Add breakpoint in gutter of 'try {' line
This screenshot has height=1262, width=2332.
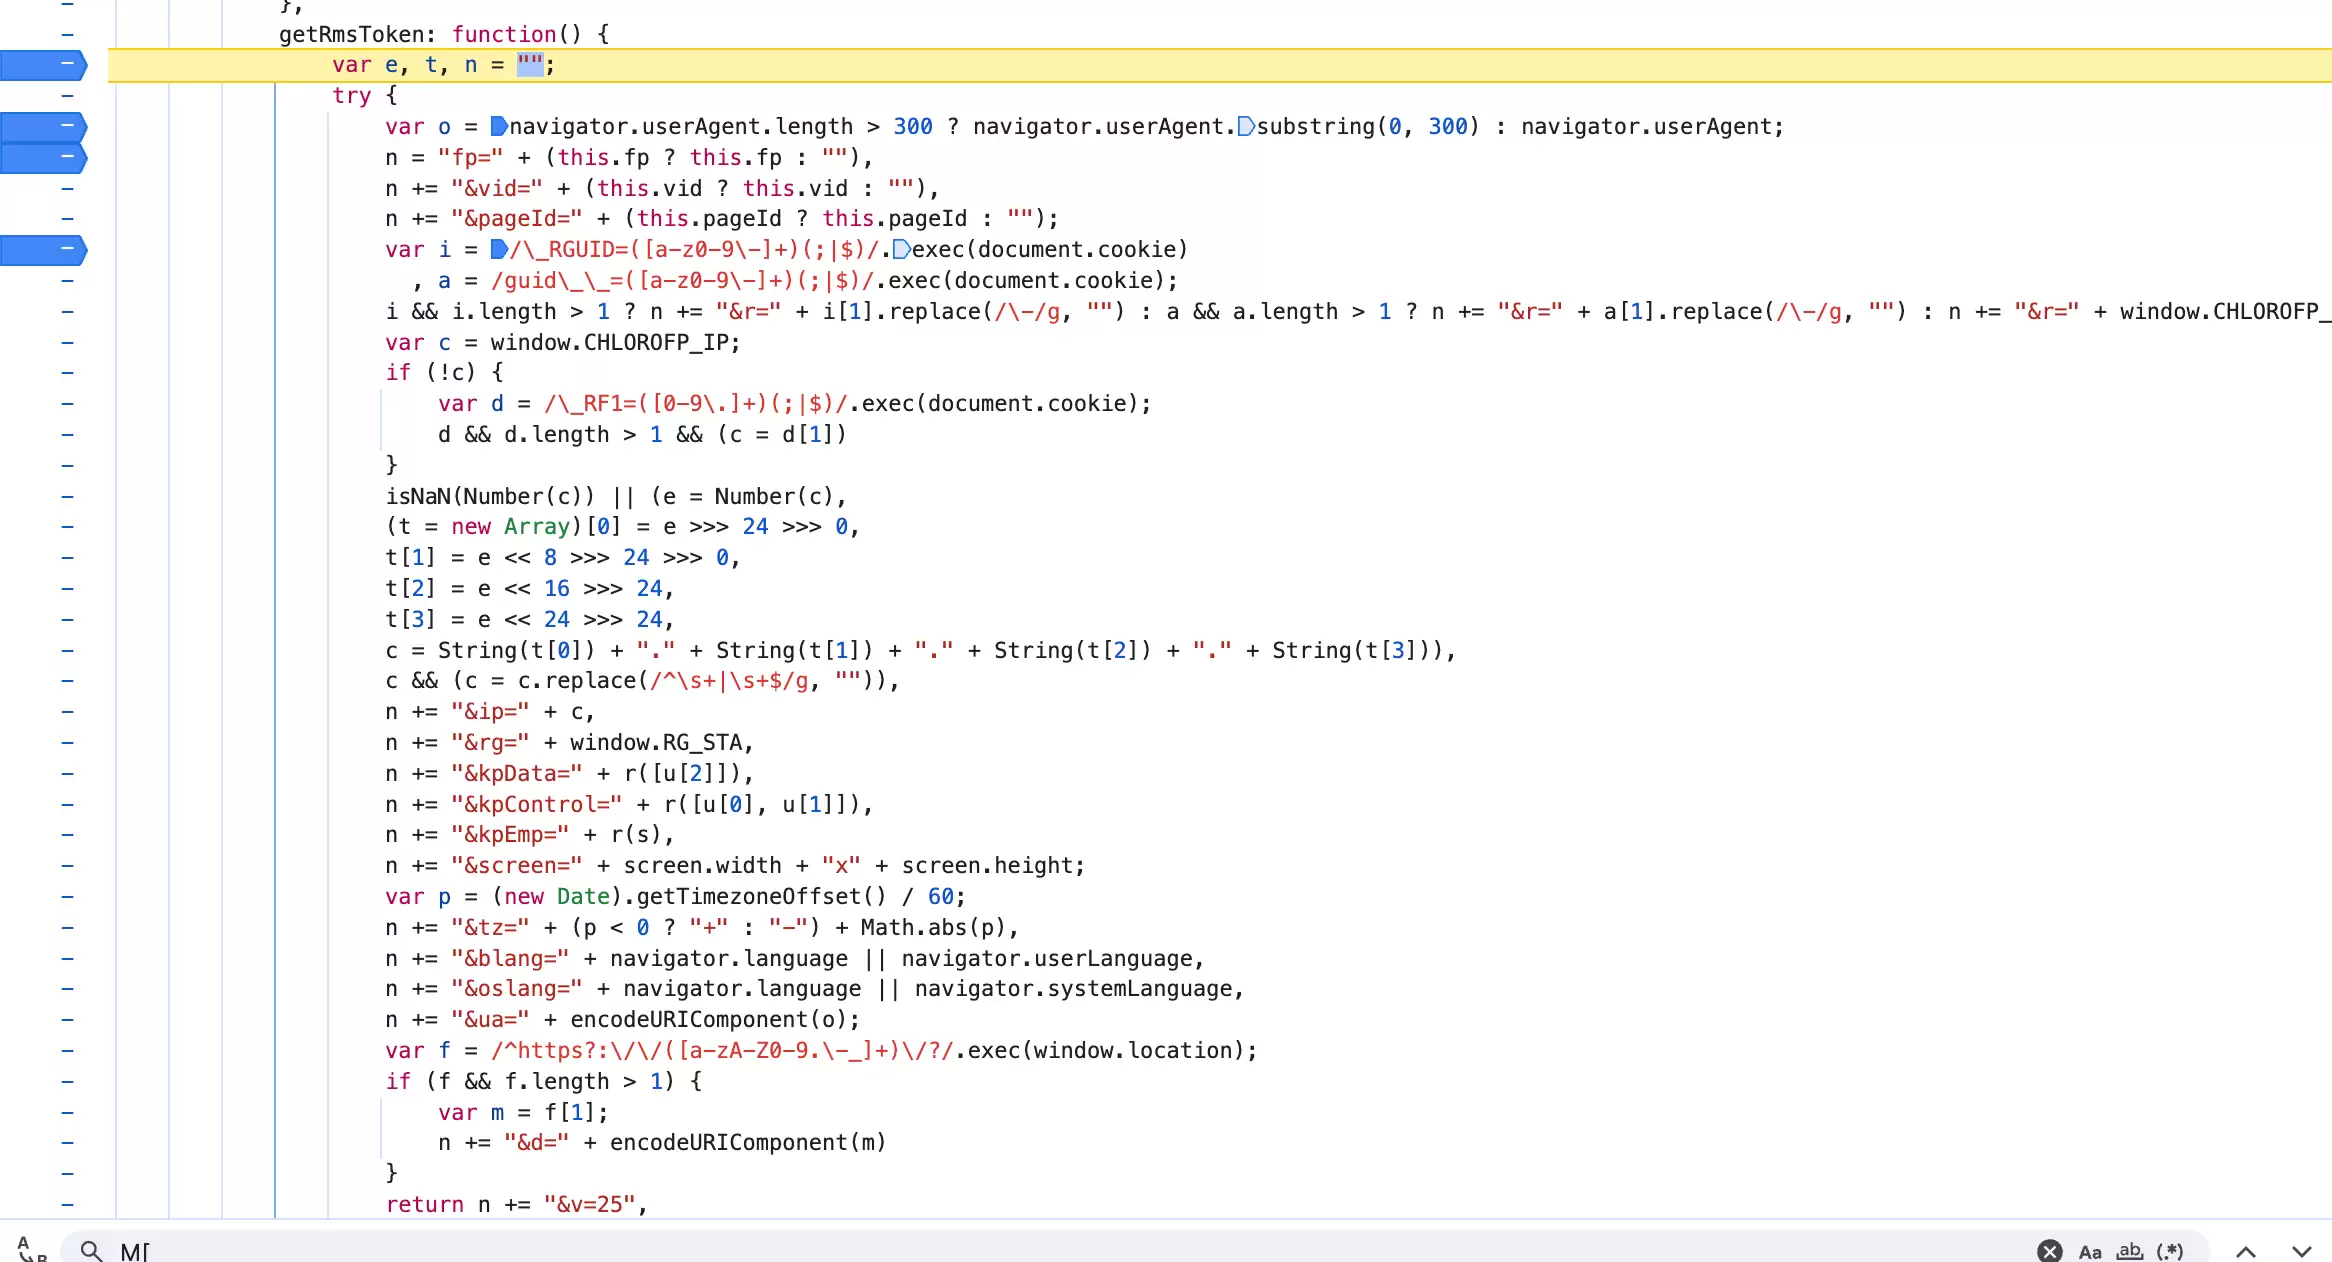pos(67,96)
